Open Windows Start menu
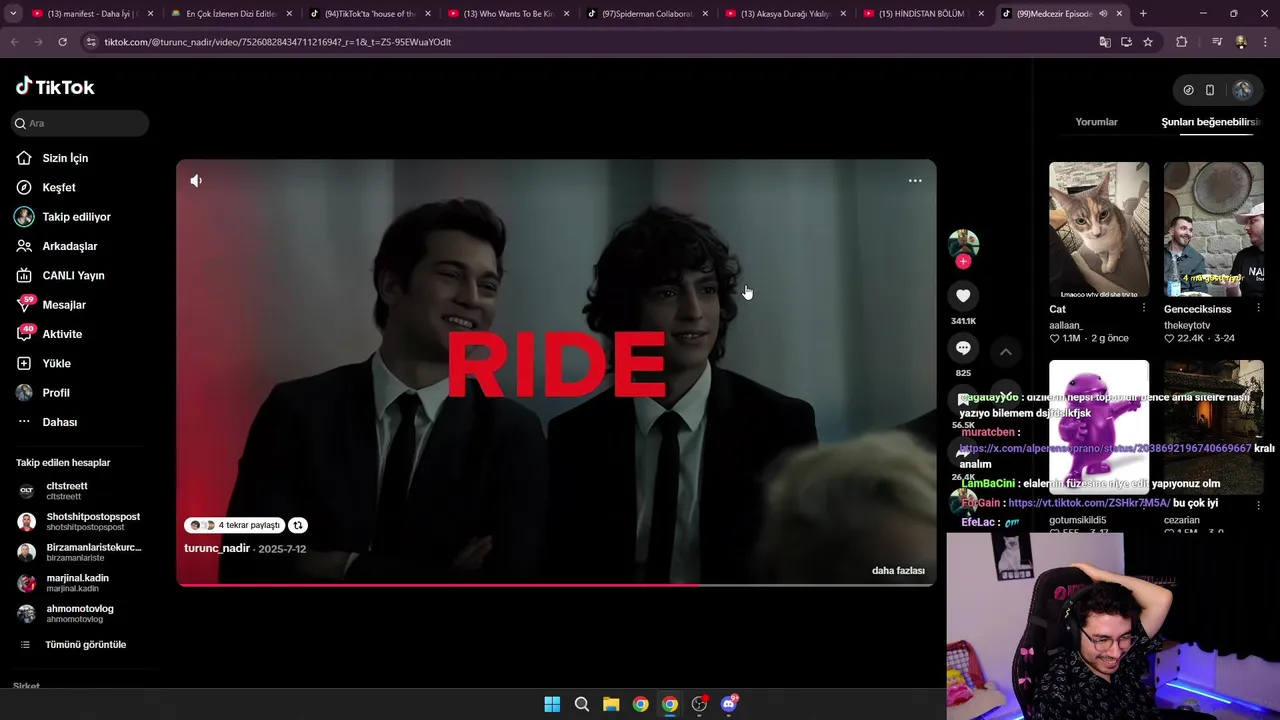 click(552, 704)
